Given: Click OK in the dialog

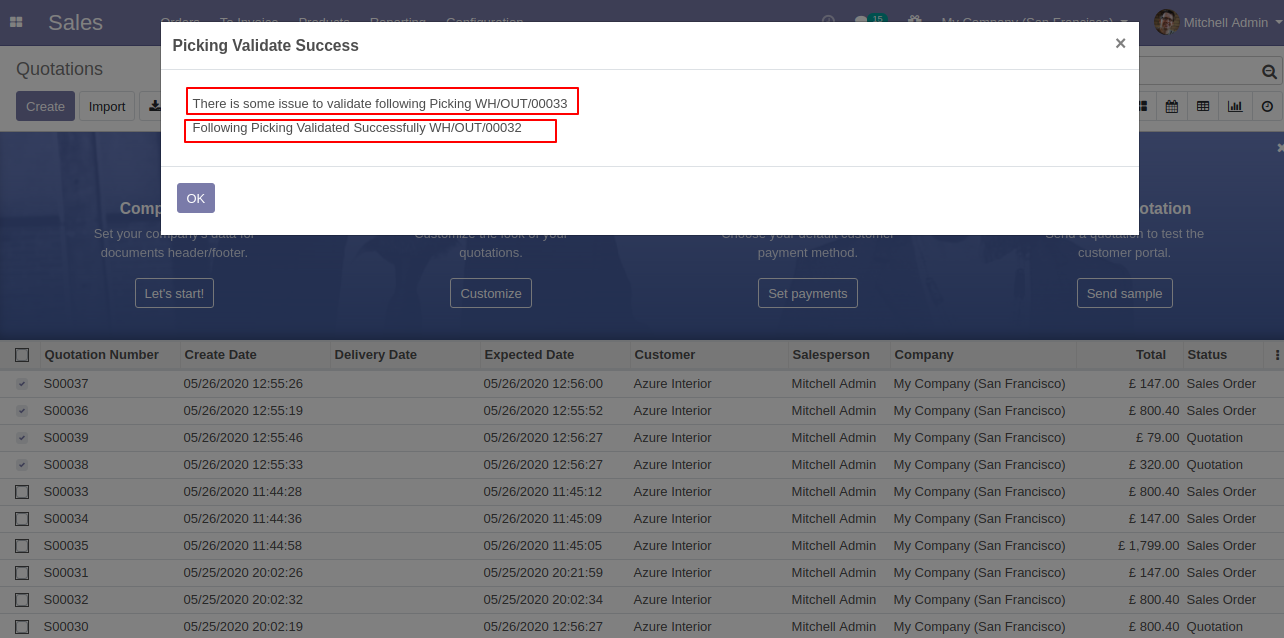Looking at the screenshot, I should 196,198.
